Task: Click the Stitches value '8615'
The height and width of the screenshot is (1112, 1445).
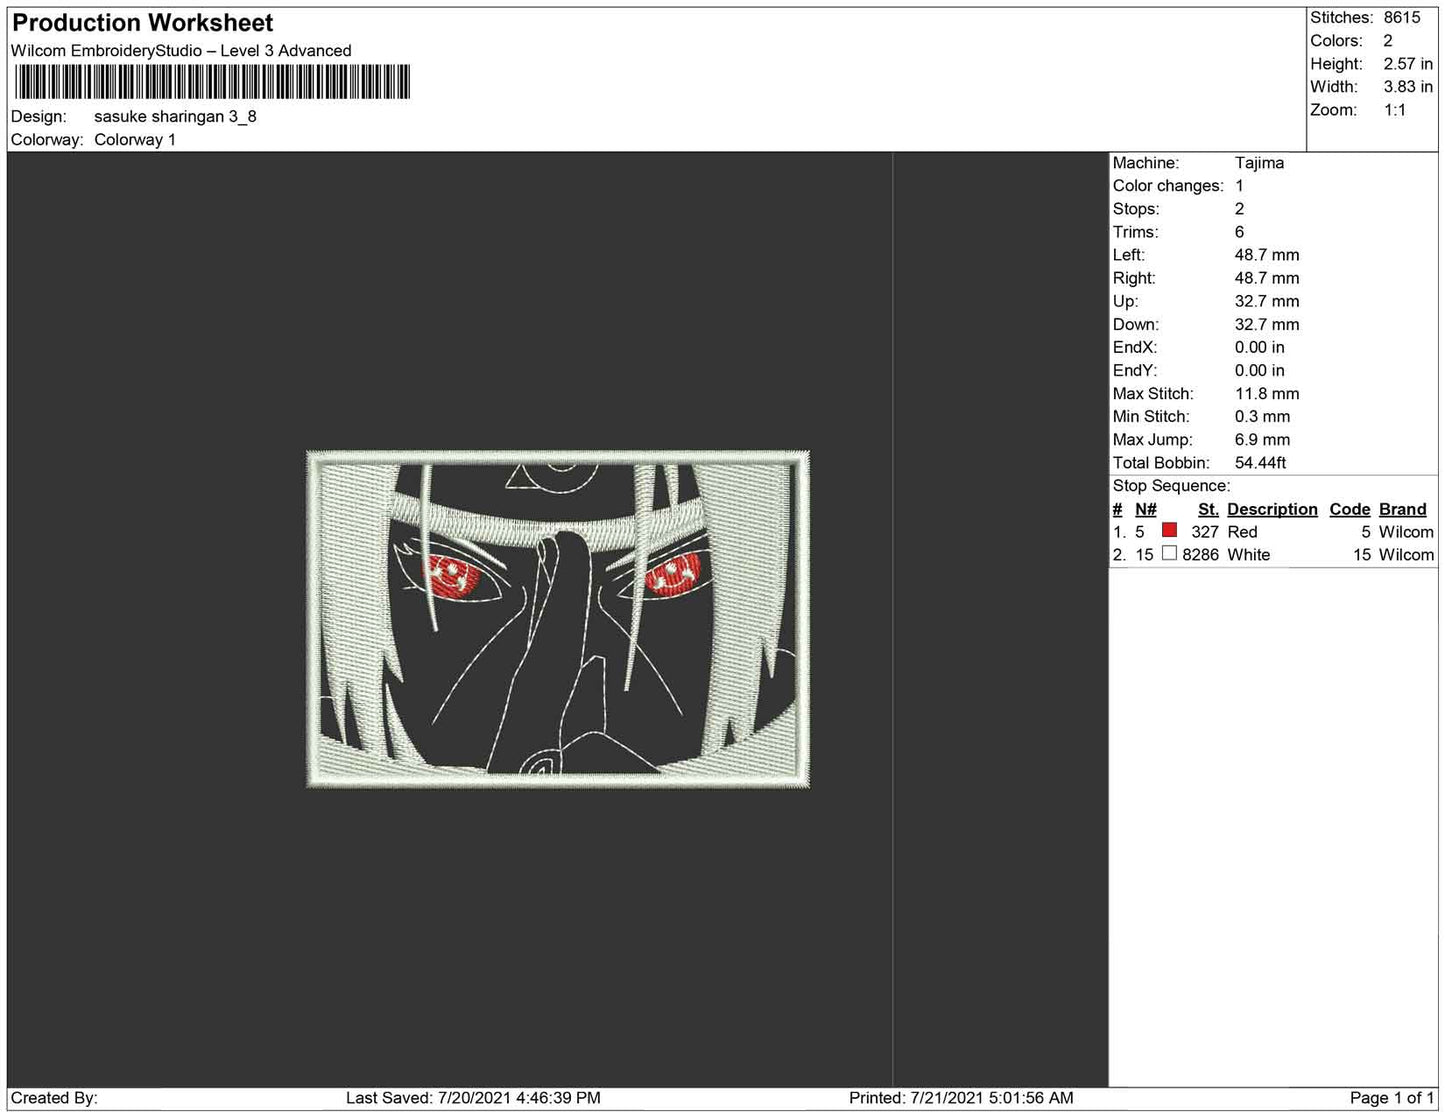Action: (x=1402, y=18)
